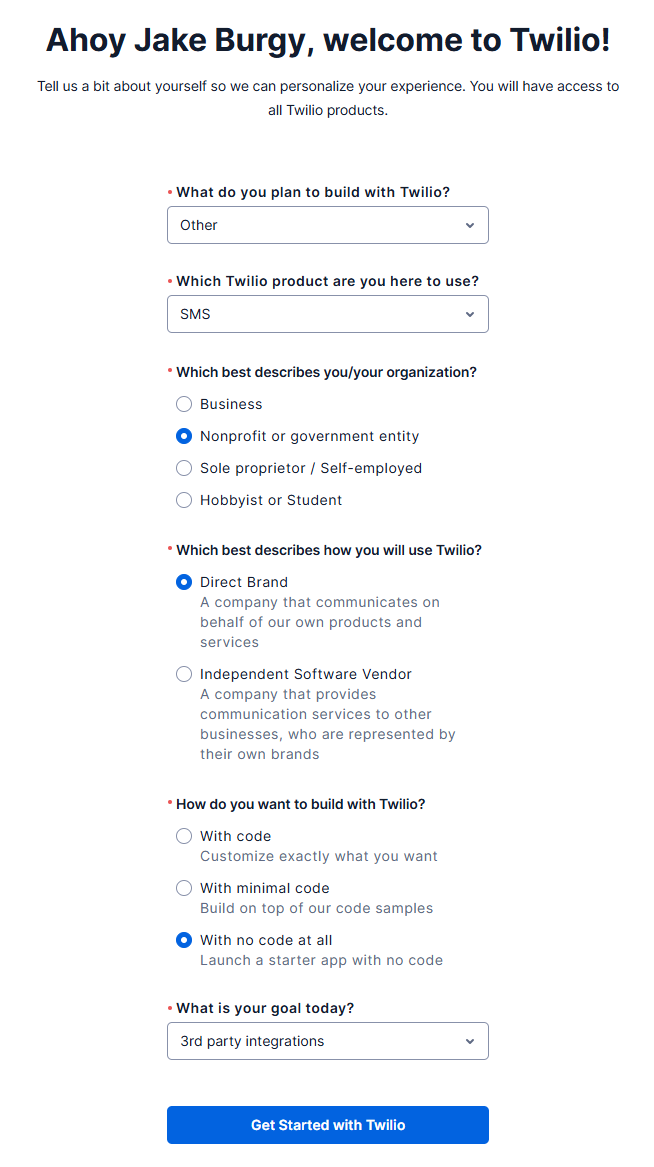
Task: Click the Direct Brand description text
Action: [x=320, y=622]
